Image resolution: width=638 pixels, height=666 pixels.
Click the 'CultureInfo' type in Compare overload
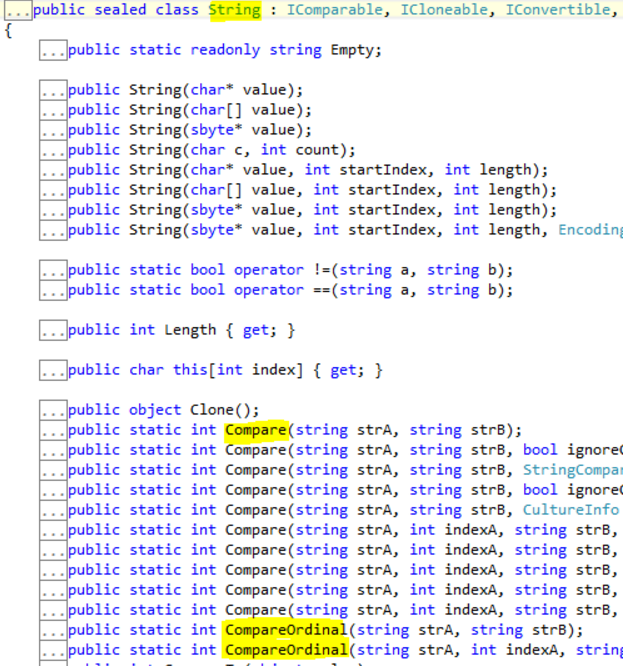pos(571,510)
